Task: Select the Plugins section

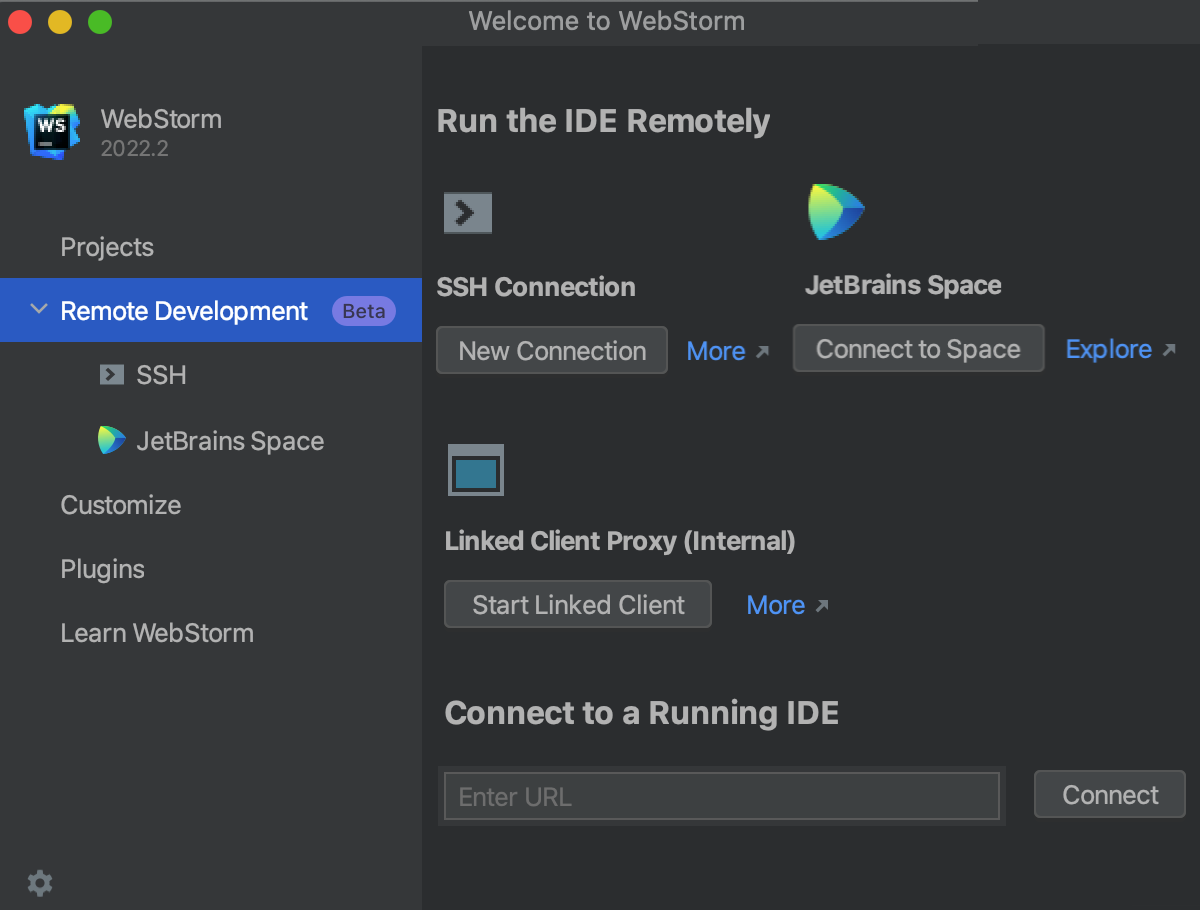Action: click(x=102, y=568)
